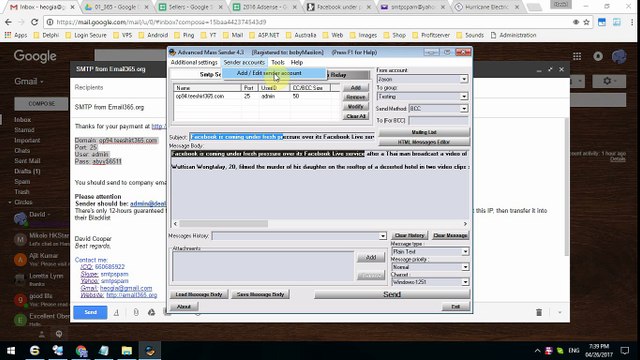The height and width of the screenshot is (360, 640).
Task: Click the Exit button in Mass Sender
Action: click(x=456, y=307)
